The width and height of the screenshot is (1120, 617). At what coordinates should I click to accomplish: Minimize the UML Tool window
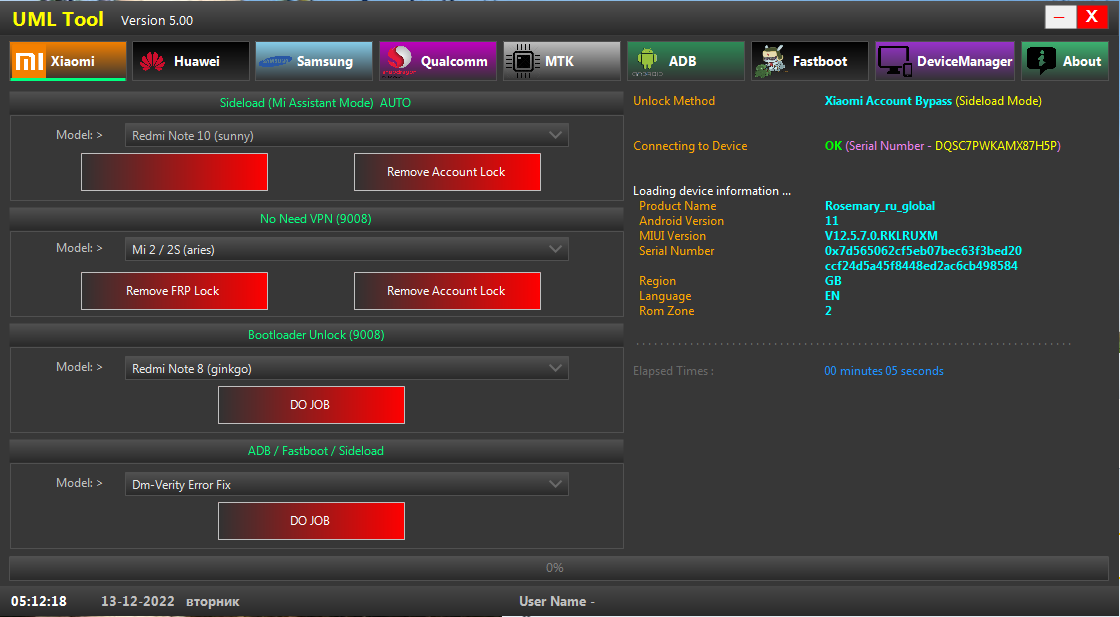(1060, 17)
